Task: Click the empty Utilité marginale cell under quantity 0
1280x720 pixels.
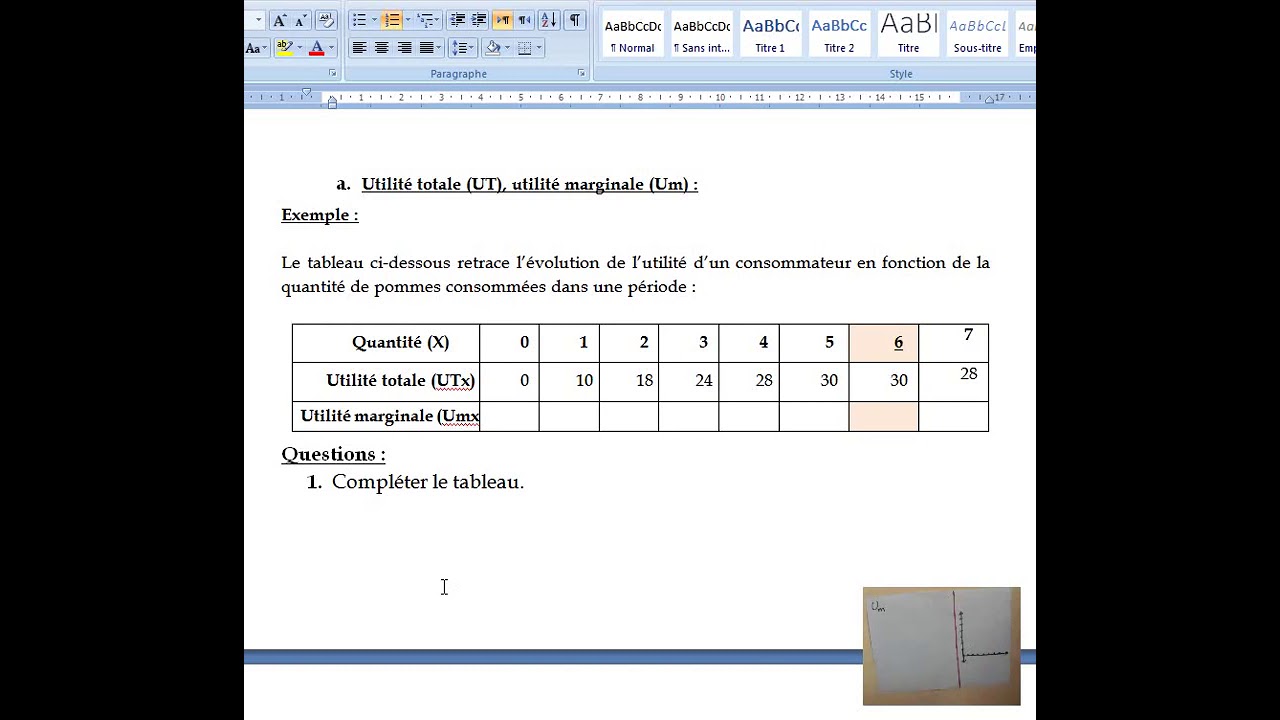Action: point(509,416)
